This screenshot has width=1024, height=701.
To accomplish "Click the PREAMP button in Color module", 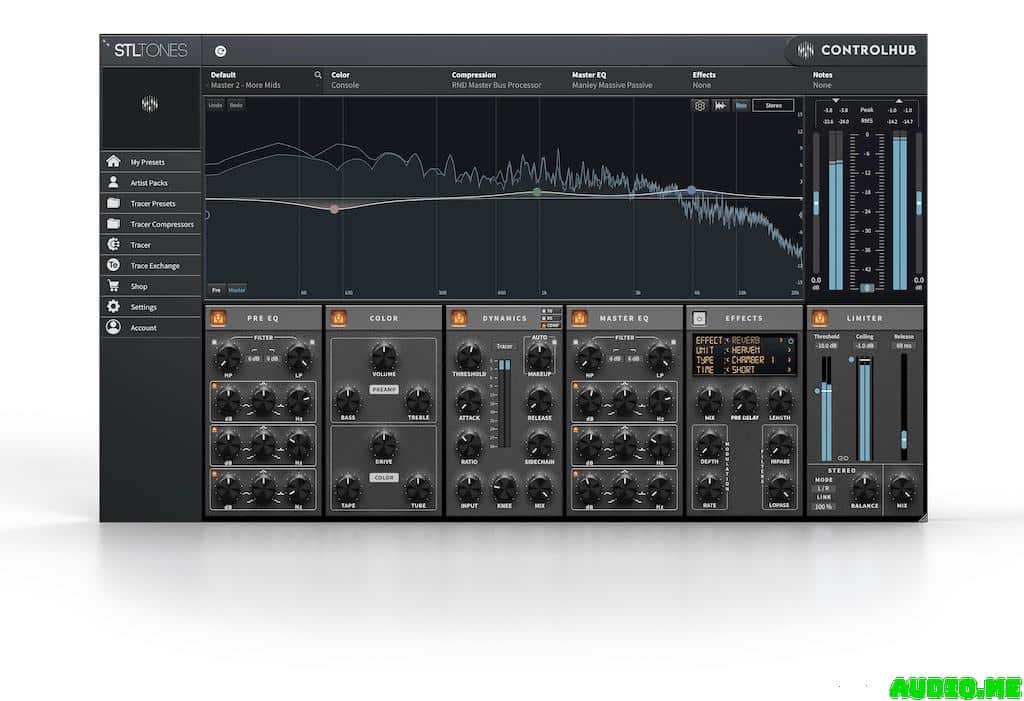I will pyautogui.click(x=384, y=389).
